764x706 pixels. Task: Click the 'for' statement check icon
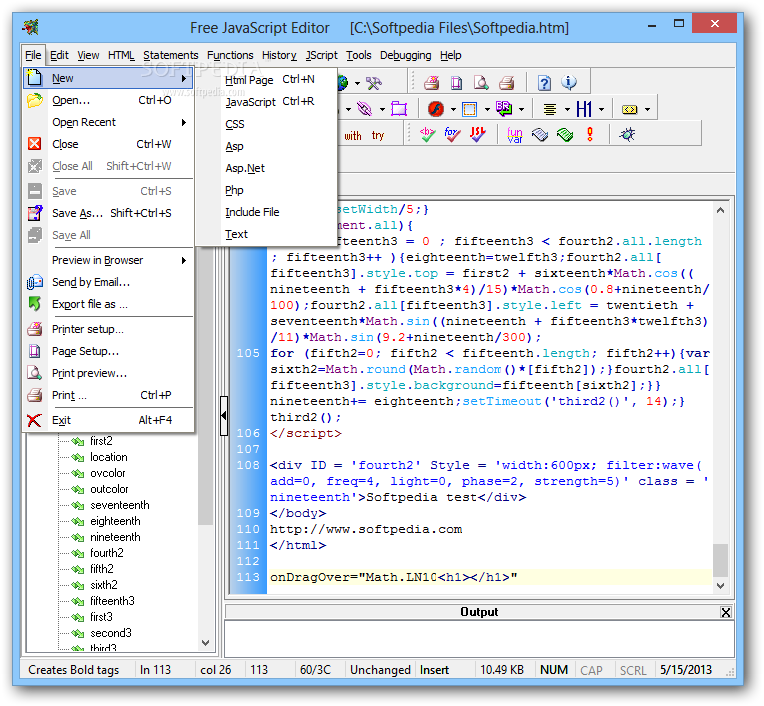pos(452,134)
